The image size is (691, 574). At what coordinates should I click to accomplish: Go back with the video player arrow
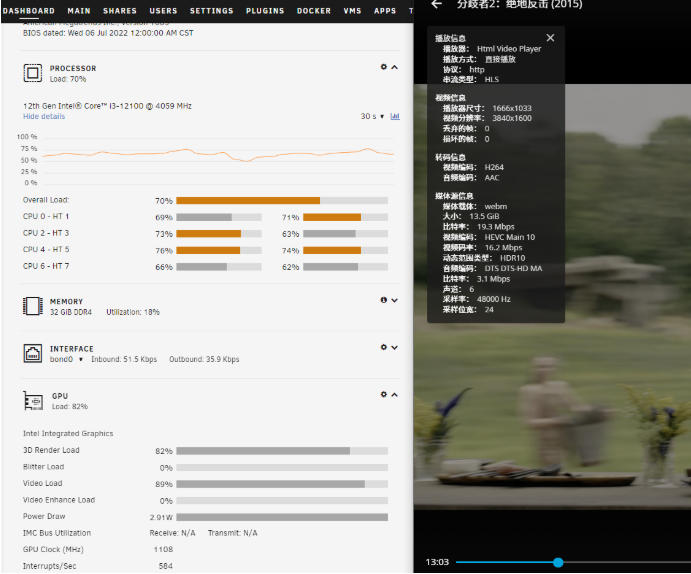pos(436,4)
